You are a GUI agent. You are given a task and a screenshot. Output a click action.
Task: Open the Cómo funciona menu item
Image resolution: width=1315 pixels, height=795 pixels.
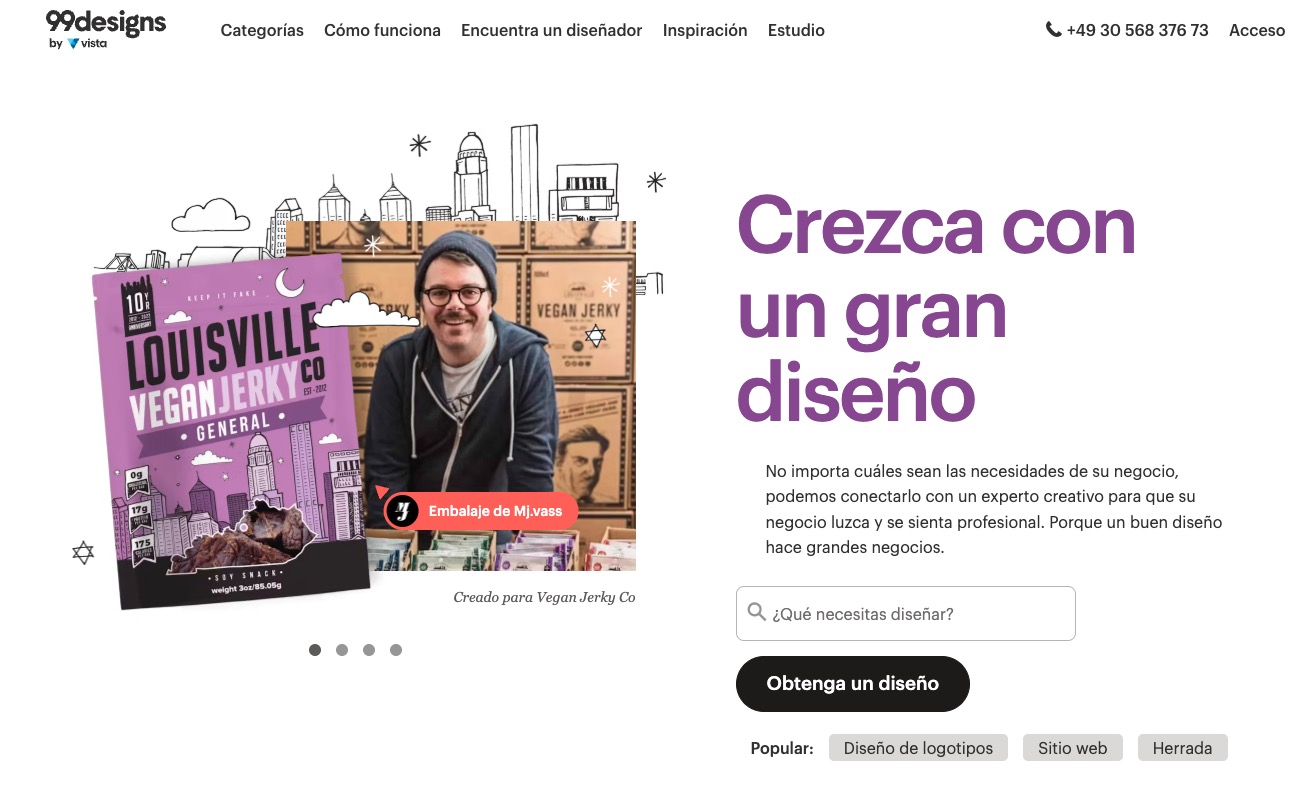[x=382, y=30]
